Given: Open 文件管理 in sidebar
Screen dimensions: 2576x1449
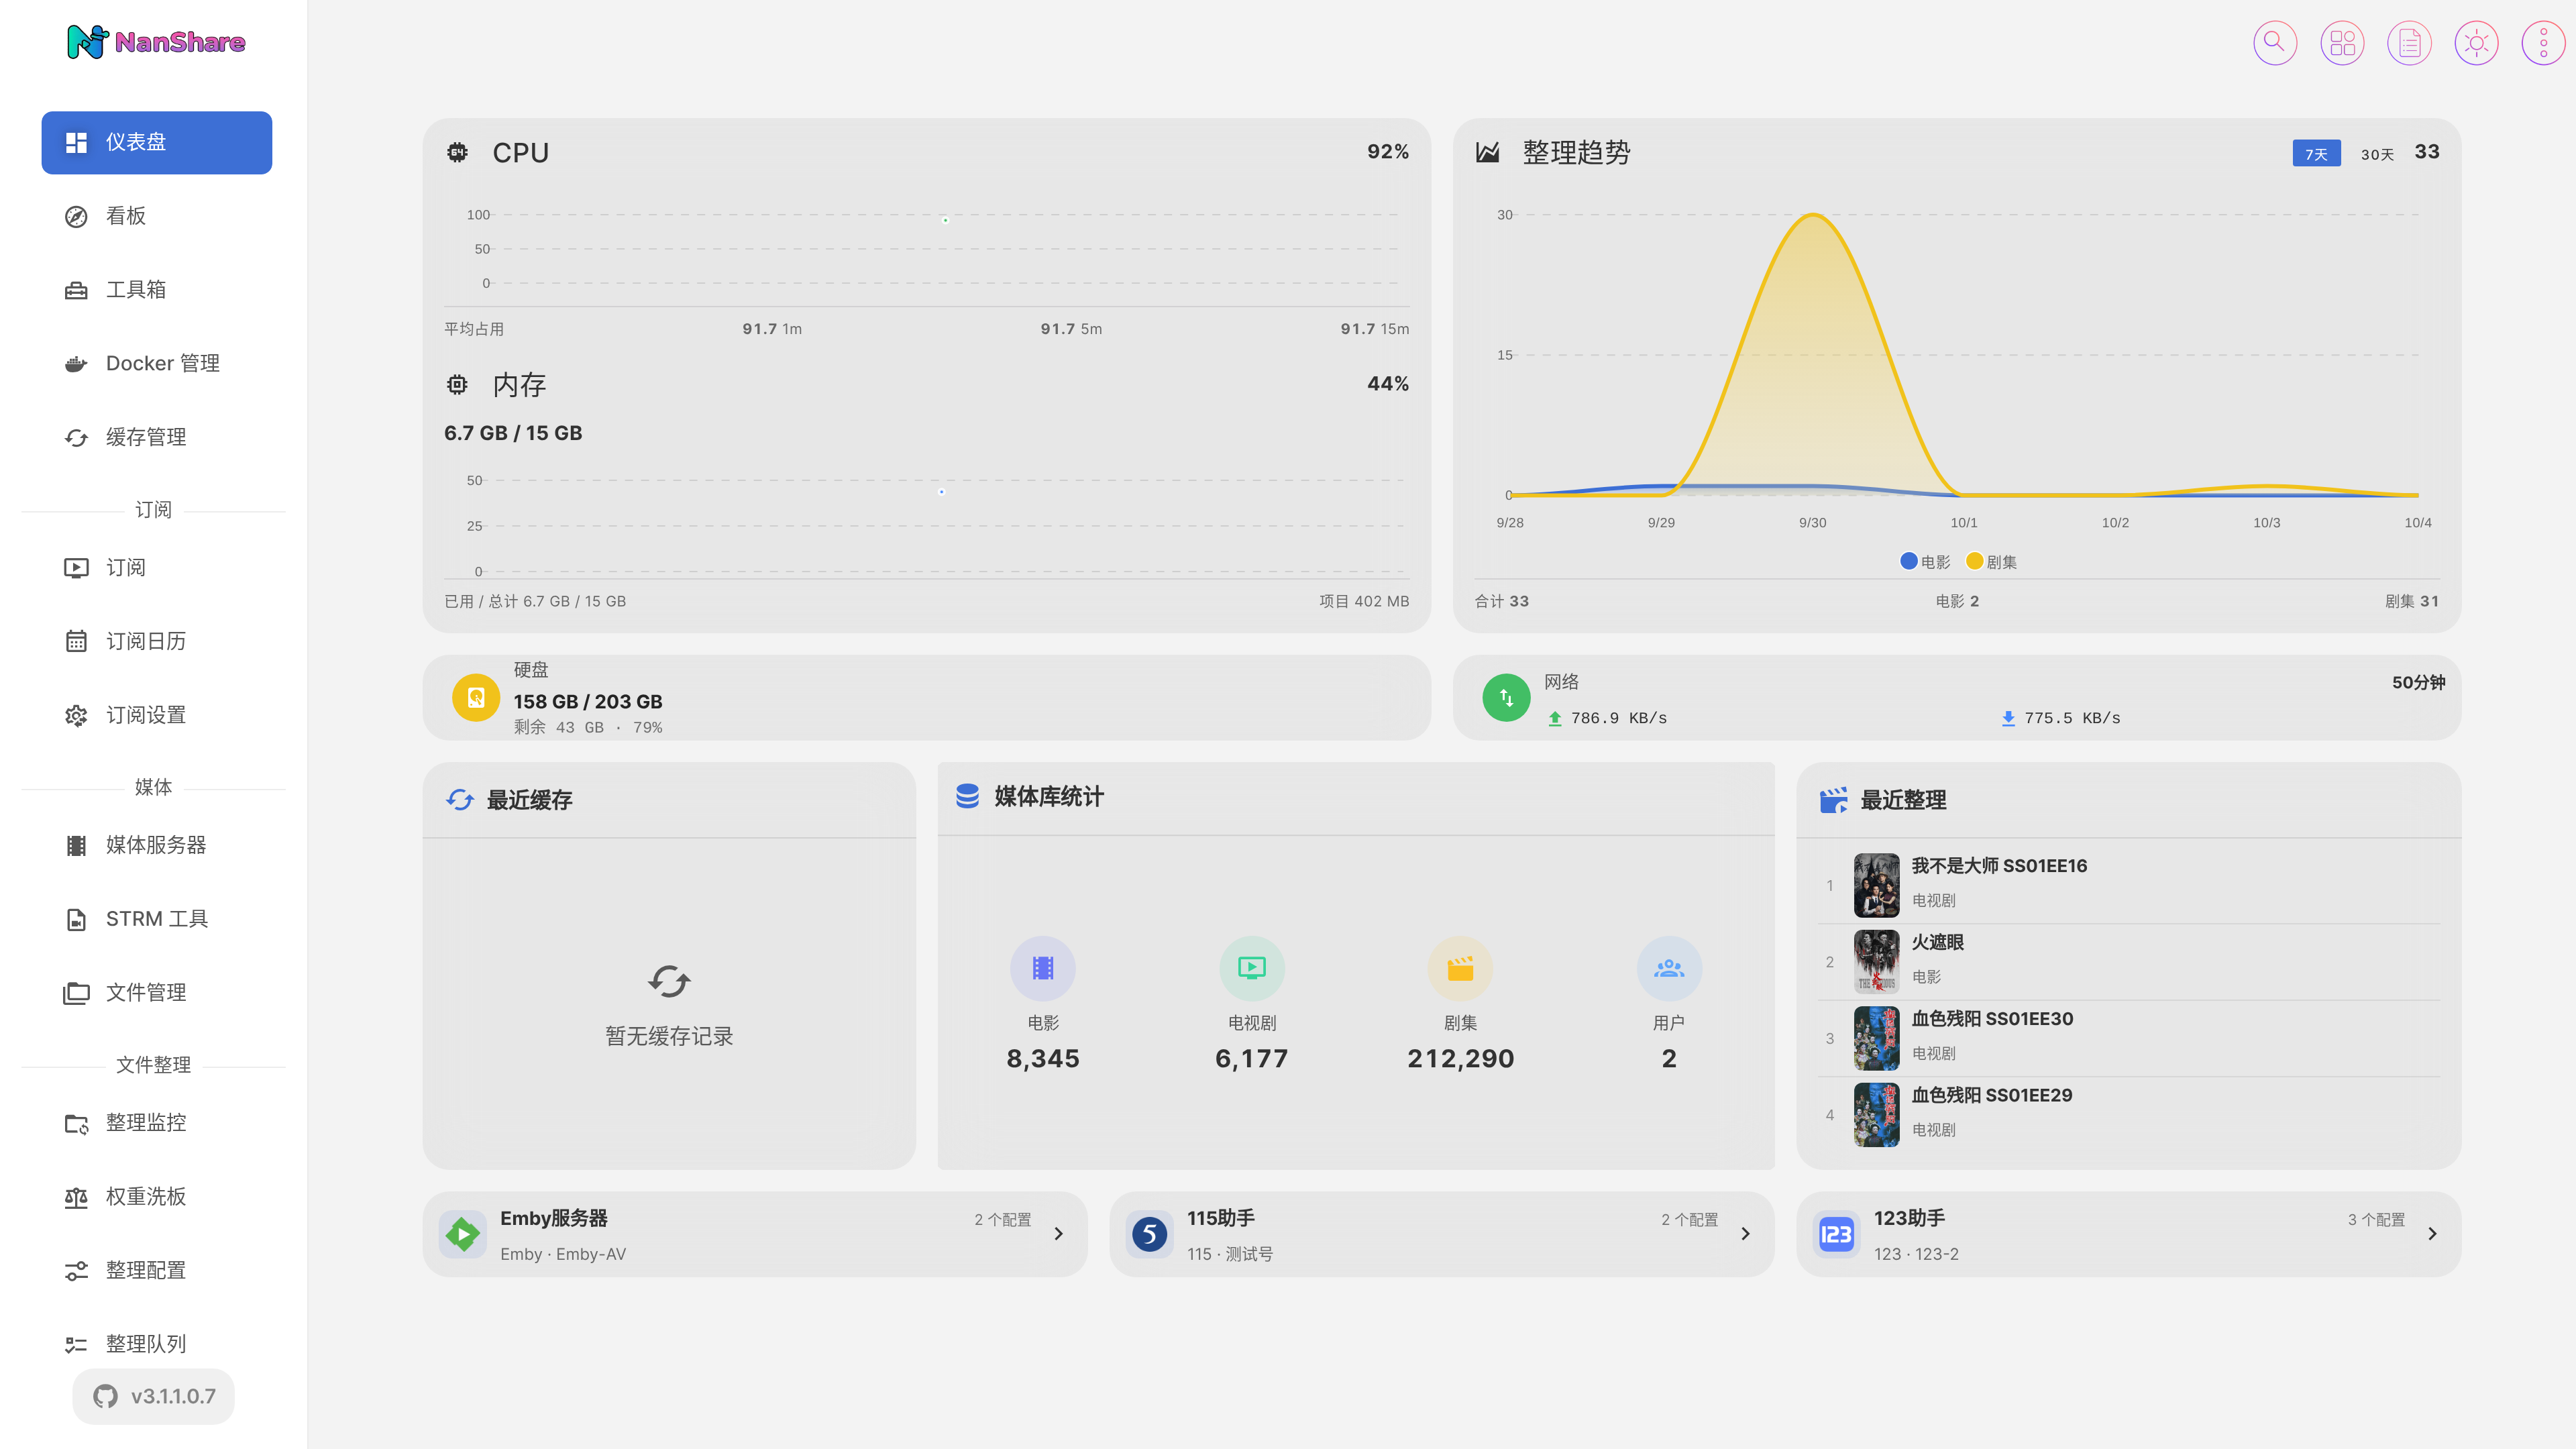Looking at the screenshot, I should point(157,993).
